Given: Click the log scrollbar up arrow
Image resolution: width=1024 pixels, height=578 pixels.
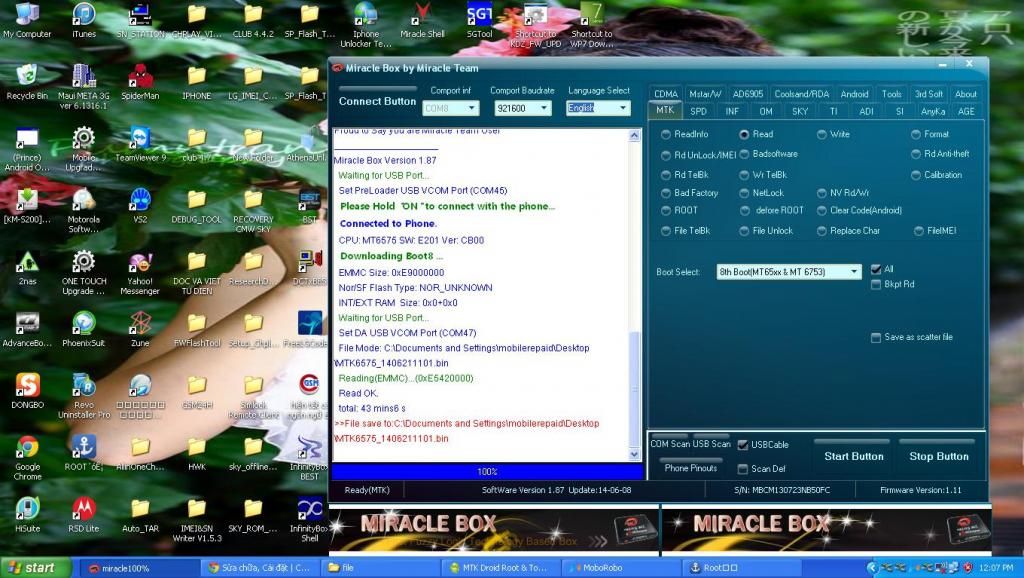Looking at the screenshot, I should coord(634,135).
